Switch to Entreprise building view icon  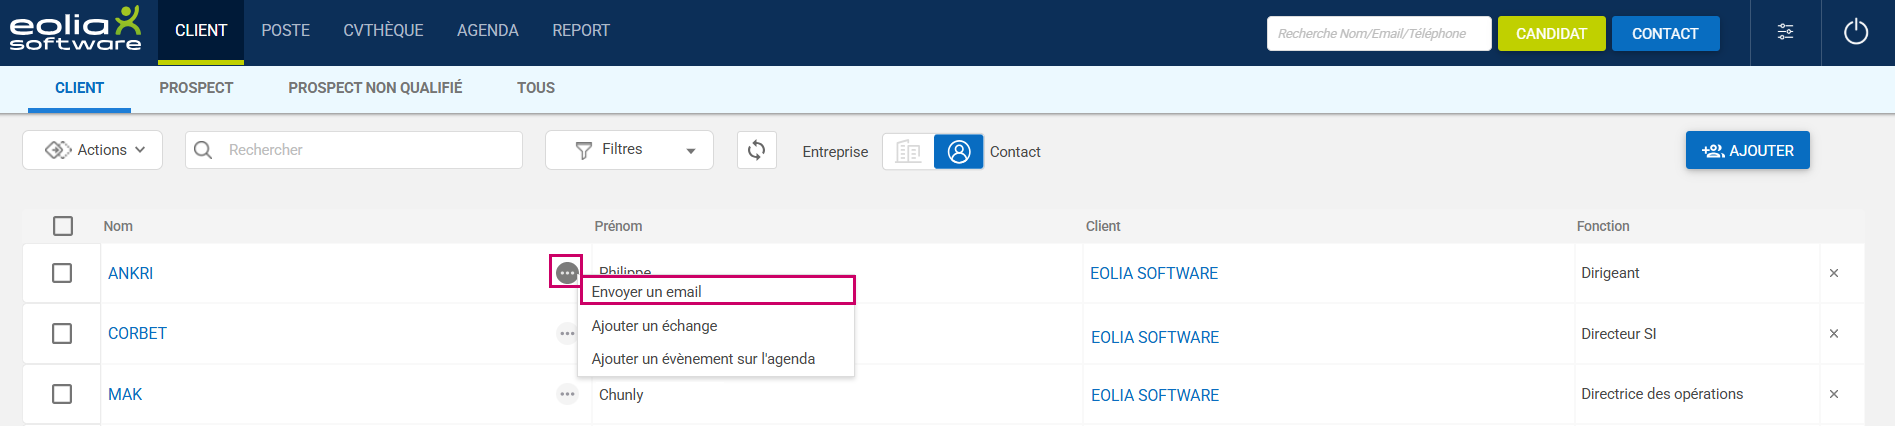(x=908, y=151)
